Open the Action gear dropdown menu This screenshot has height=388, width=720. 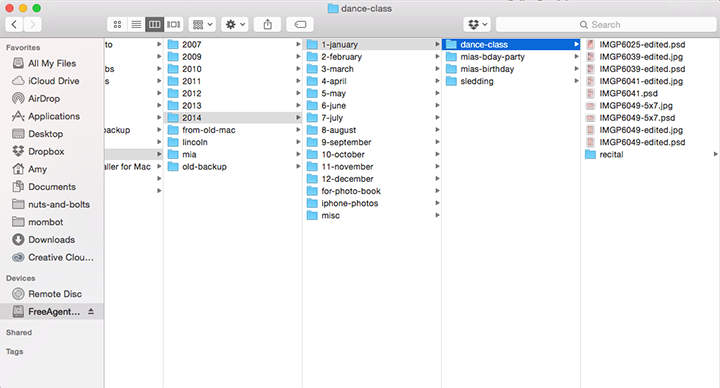tap(235, 24)
